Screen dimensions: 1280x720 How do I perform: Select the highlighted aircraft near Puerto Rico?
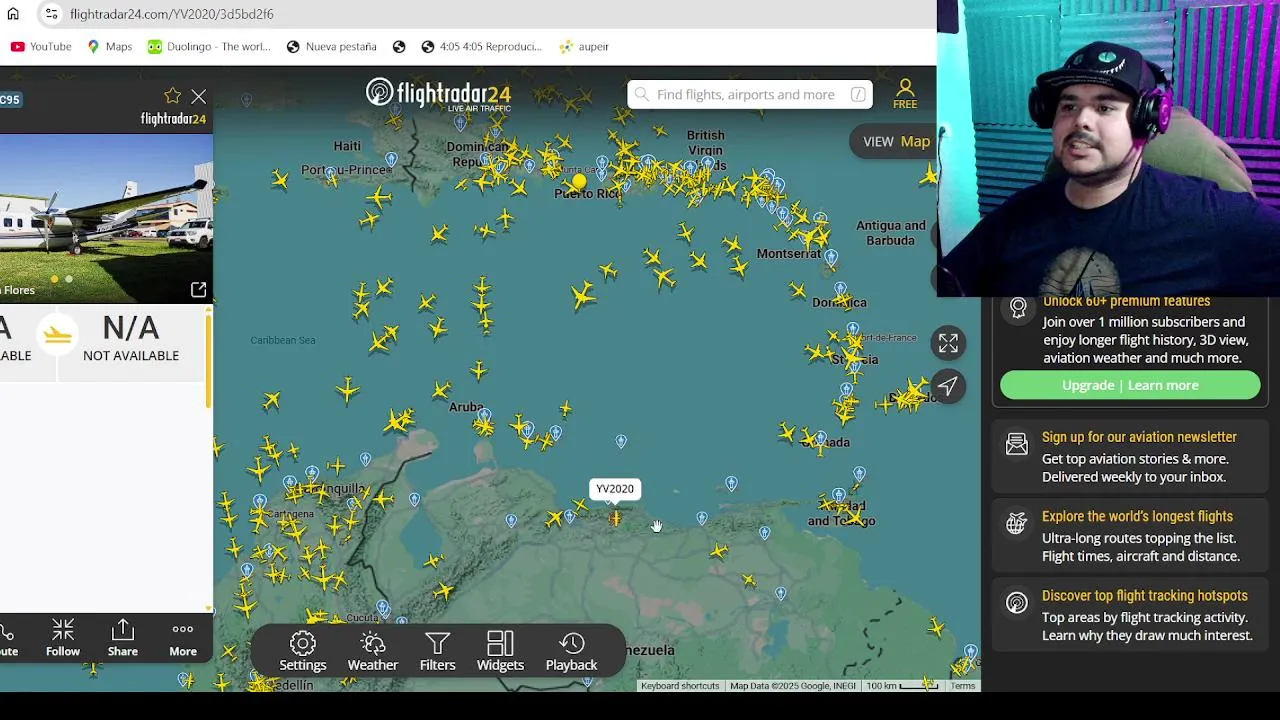pos(579,182)
